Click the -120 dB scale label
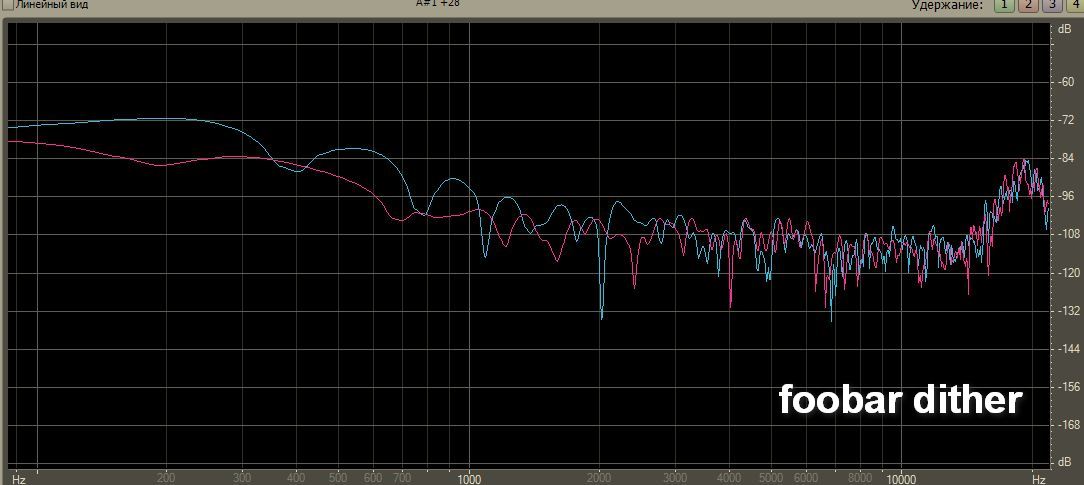This screenshot has width=1084, height=485. tap(1067, 273)
